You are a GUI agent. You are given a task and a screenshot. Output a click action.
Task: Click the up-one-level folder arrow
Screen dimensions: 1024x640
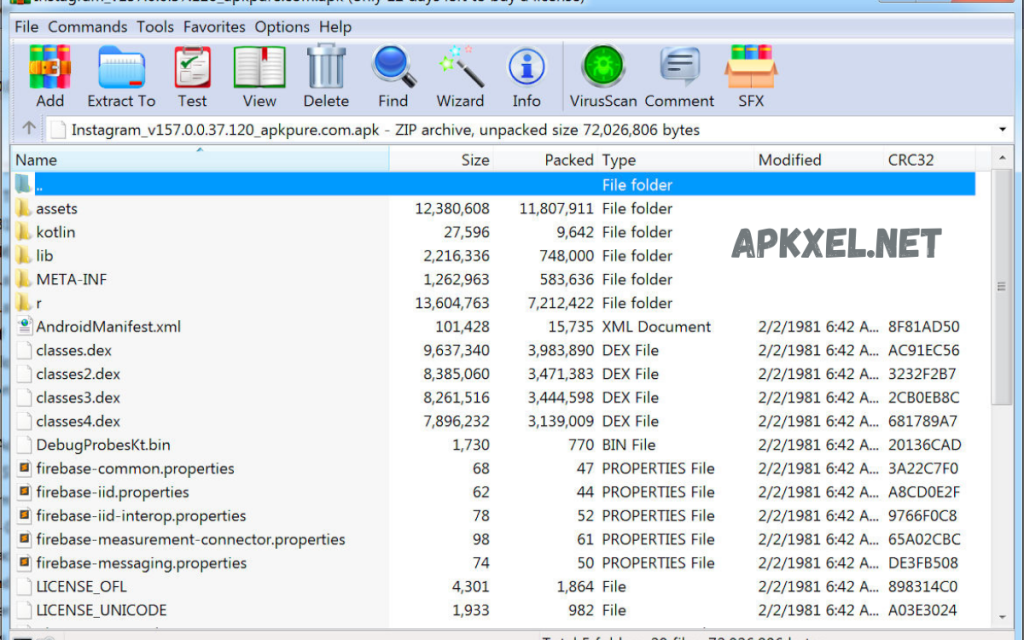[x=29, y=128]
